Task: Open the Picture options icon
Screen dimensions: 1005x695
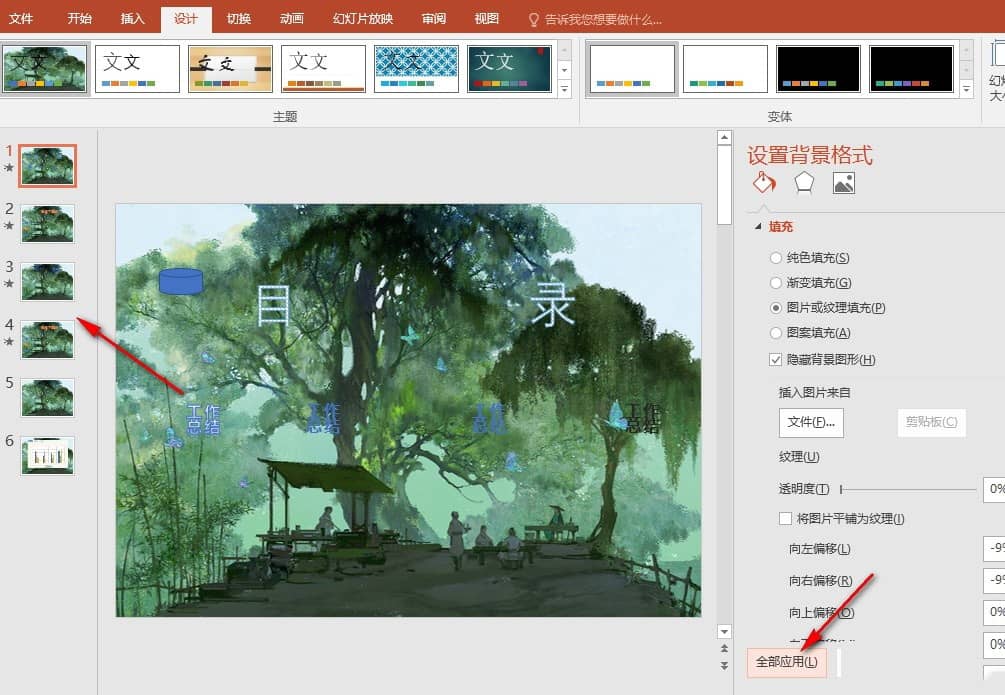Action: tap(843, 183)
